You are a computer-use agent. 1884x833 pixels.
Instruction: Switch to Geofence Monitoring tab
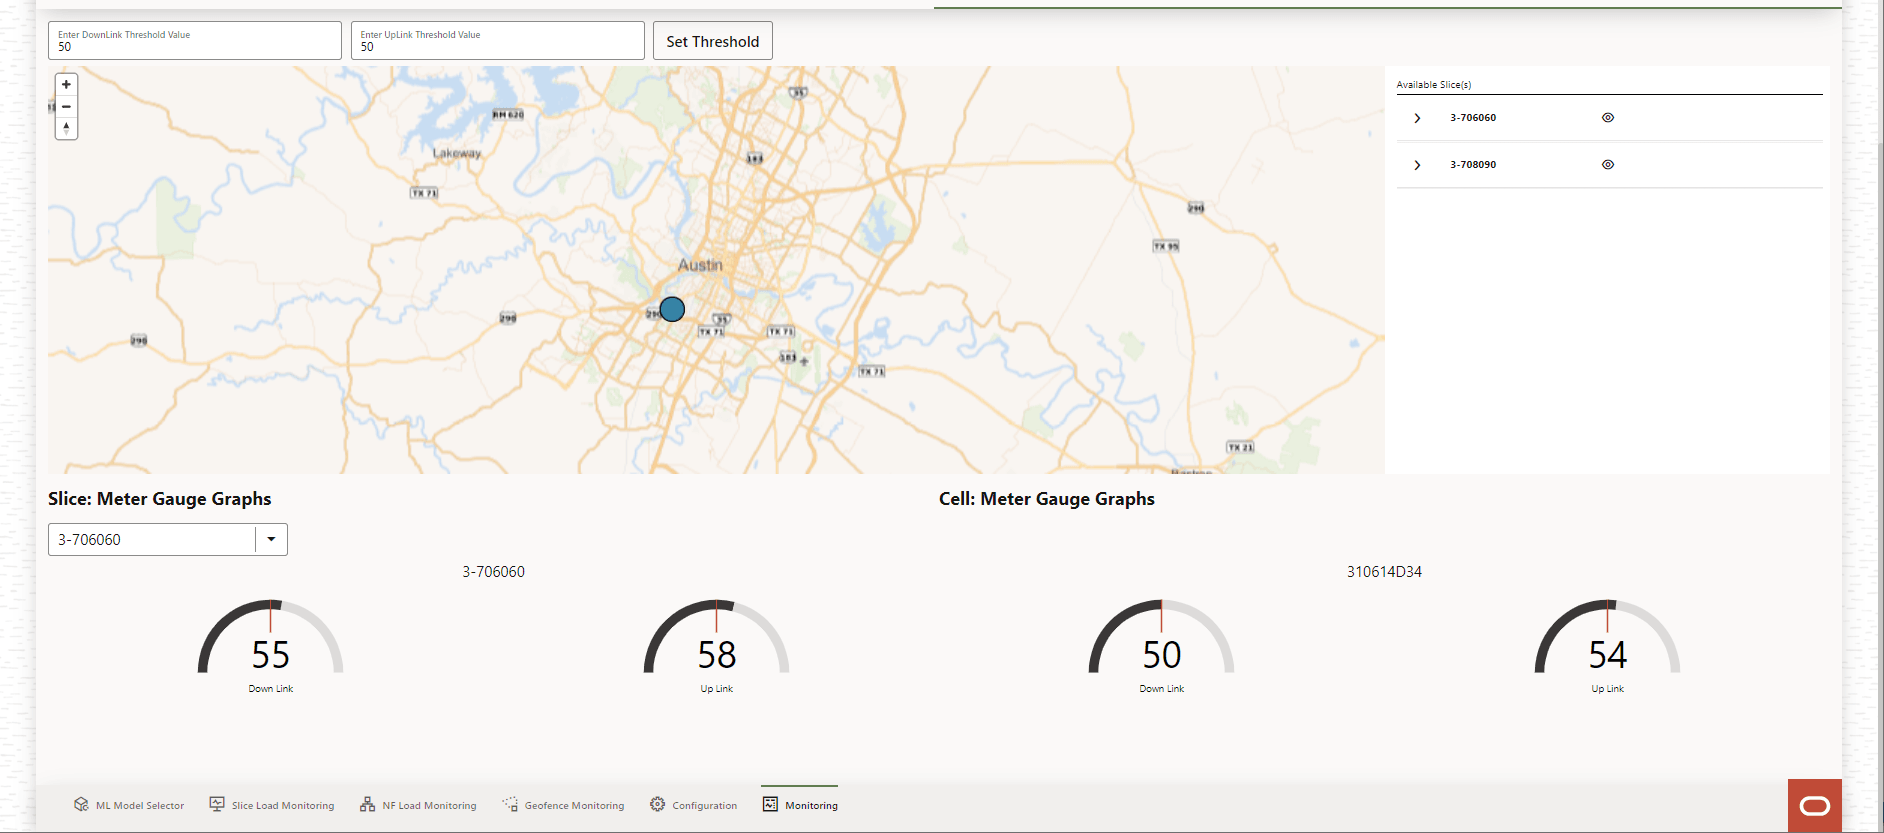click(563, 805)
